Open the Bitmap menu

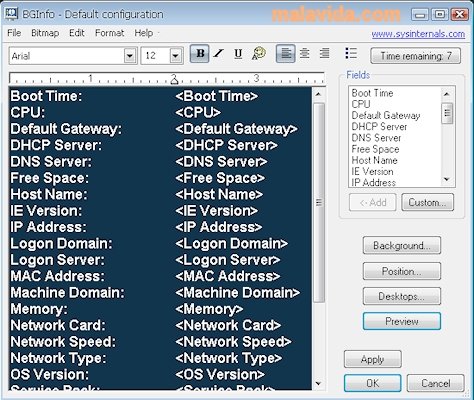point(45,33)
